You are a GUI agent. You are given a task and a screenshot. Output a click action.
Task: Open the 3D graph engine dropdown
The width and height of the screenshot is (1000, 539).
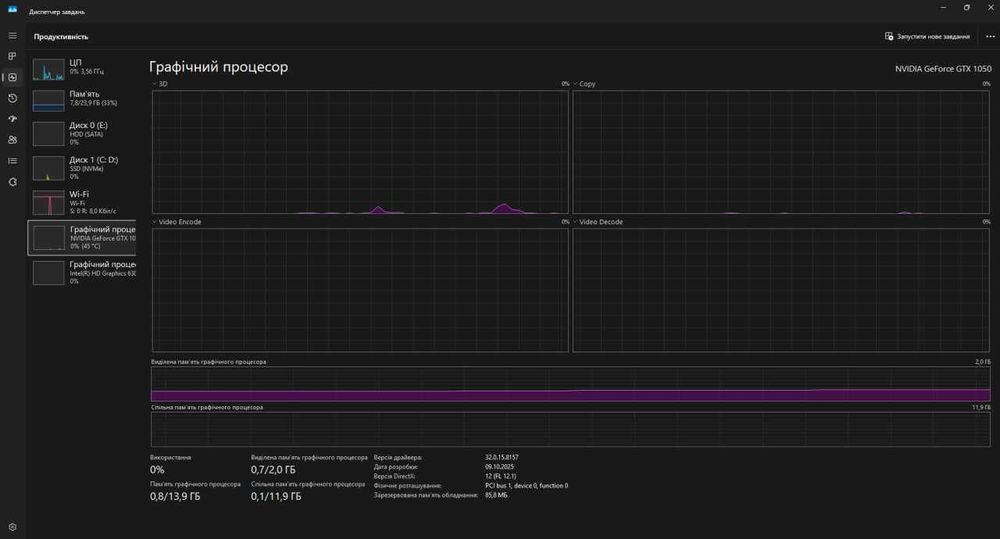click(155, 84)
